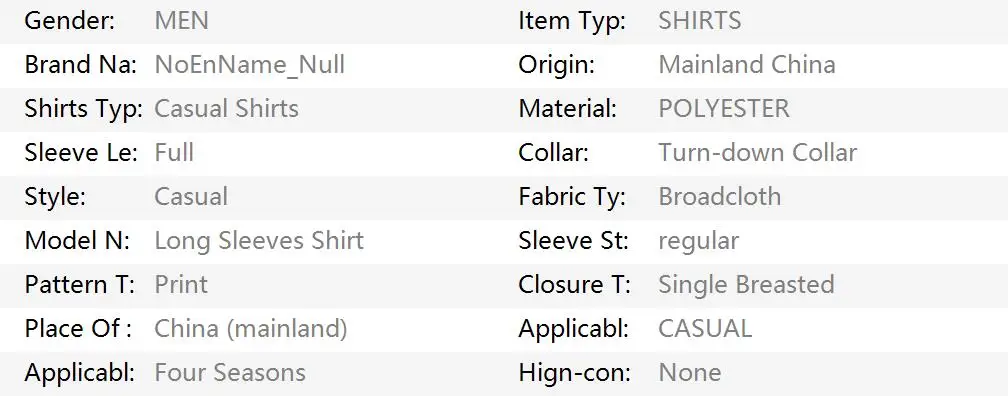Click the Gender label
The height and width of the screenshot is (396, 1008).
pyautogui.click(x=70, y=21)
